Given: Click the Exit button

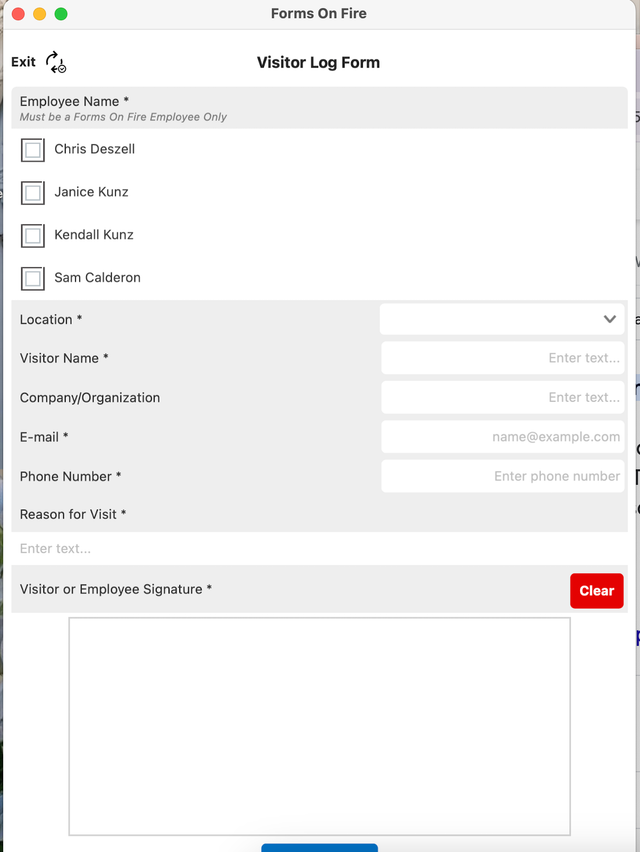Looking at the screenshot, I should click(23, 62).
